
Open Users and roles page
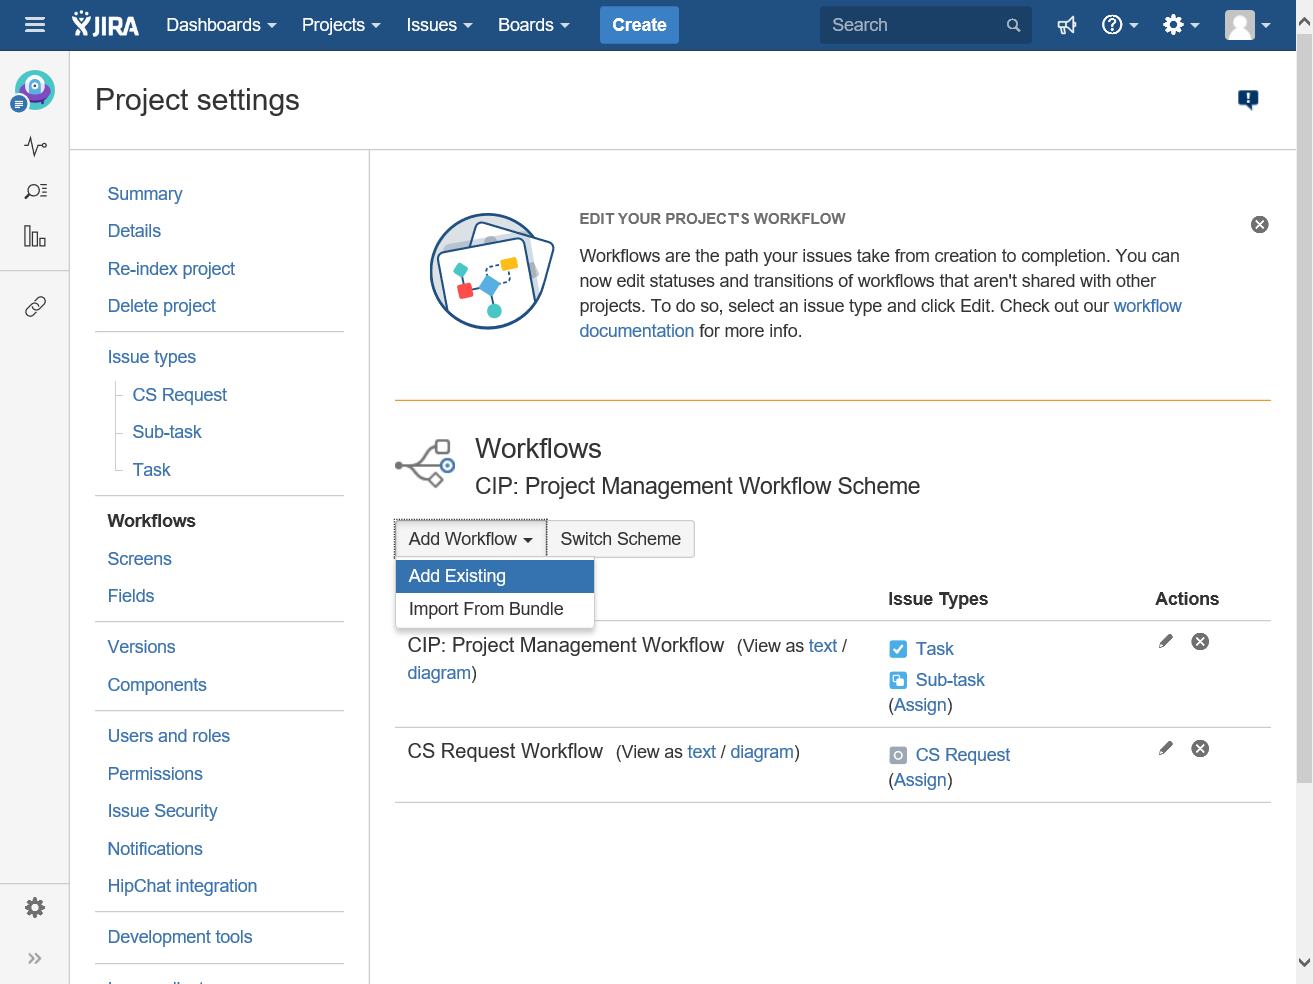pyautogui.click(x=168, y=736)
